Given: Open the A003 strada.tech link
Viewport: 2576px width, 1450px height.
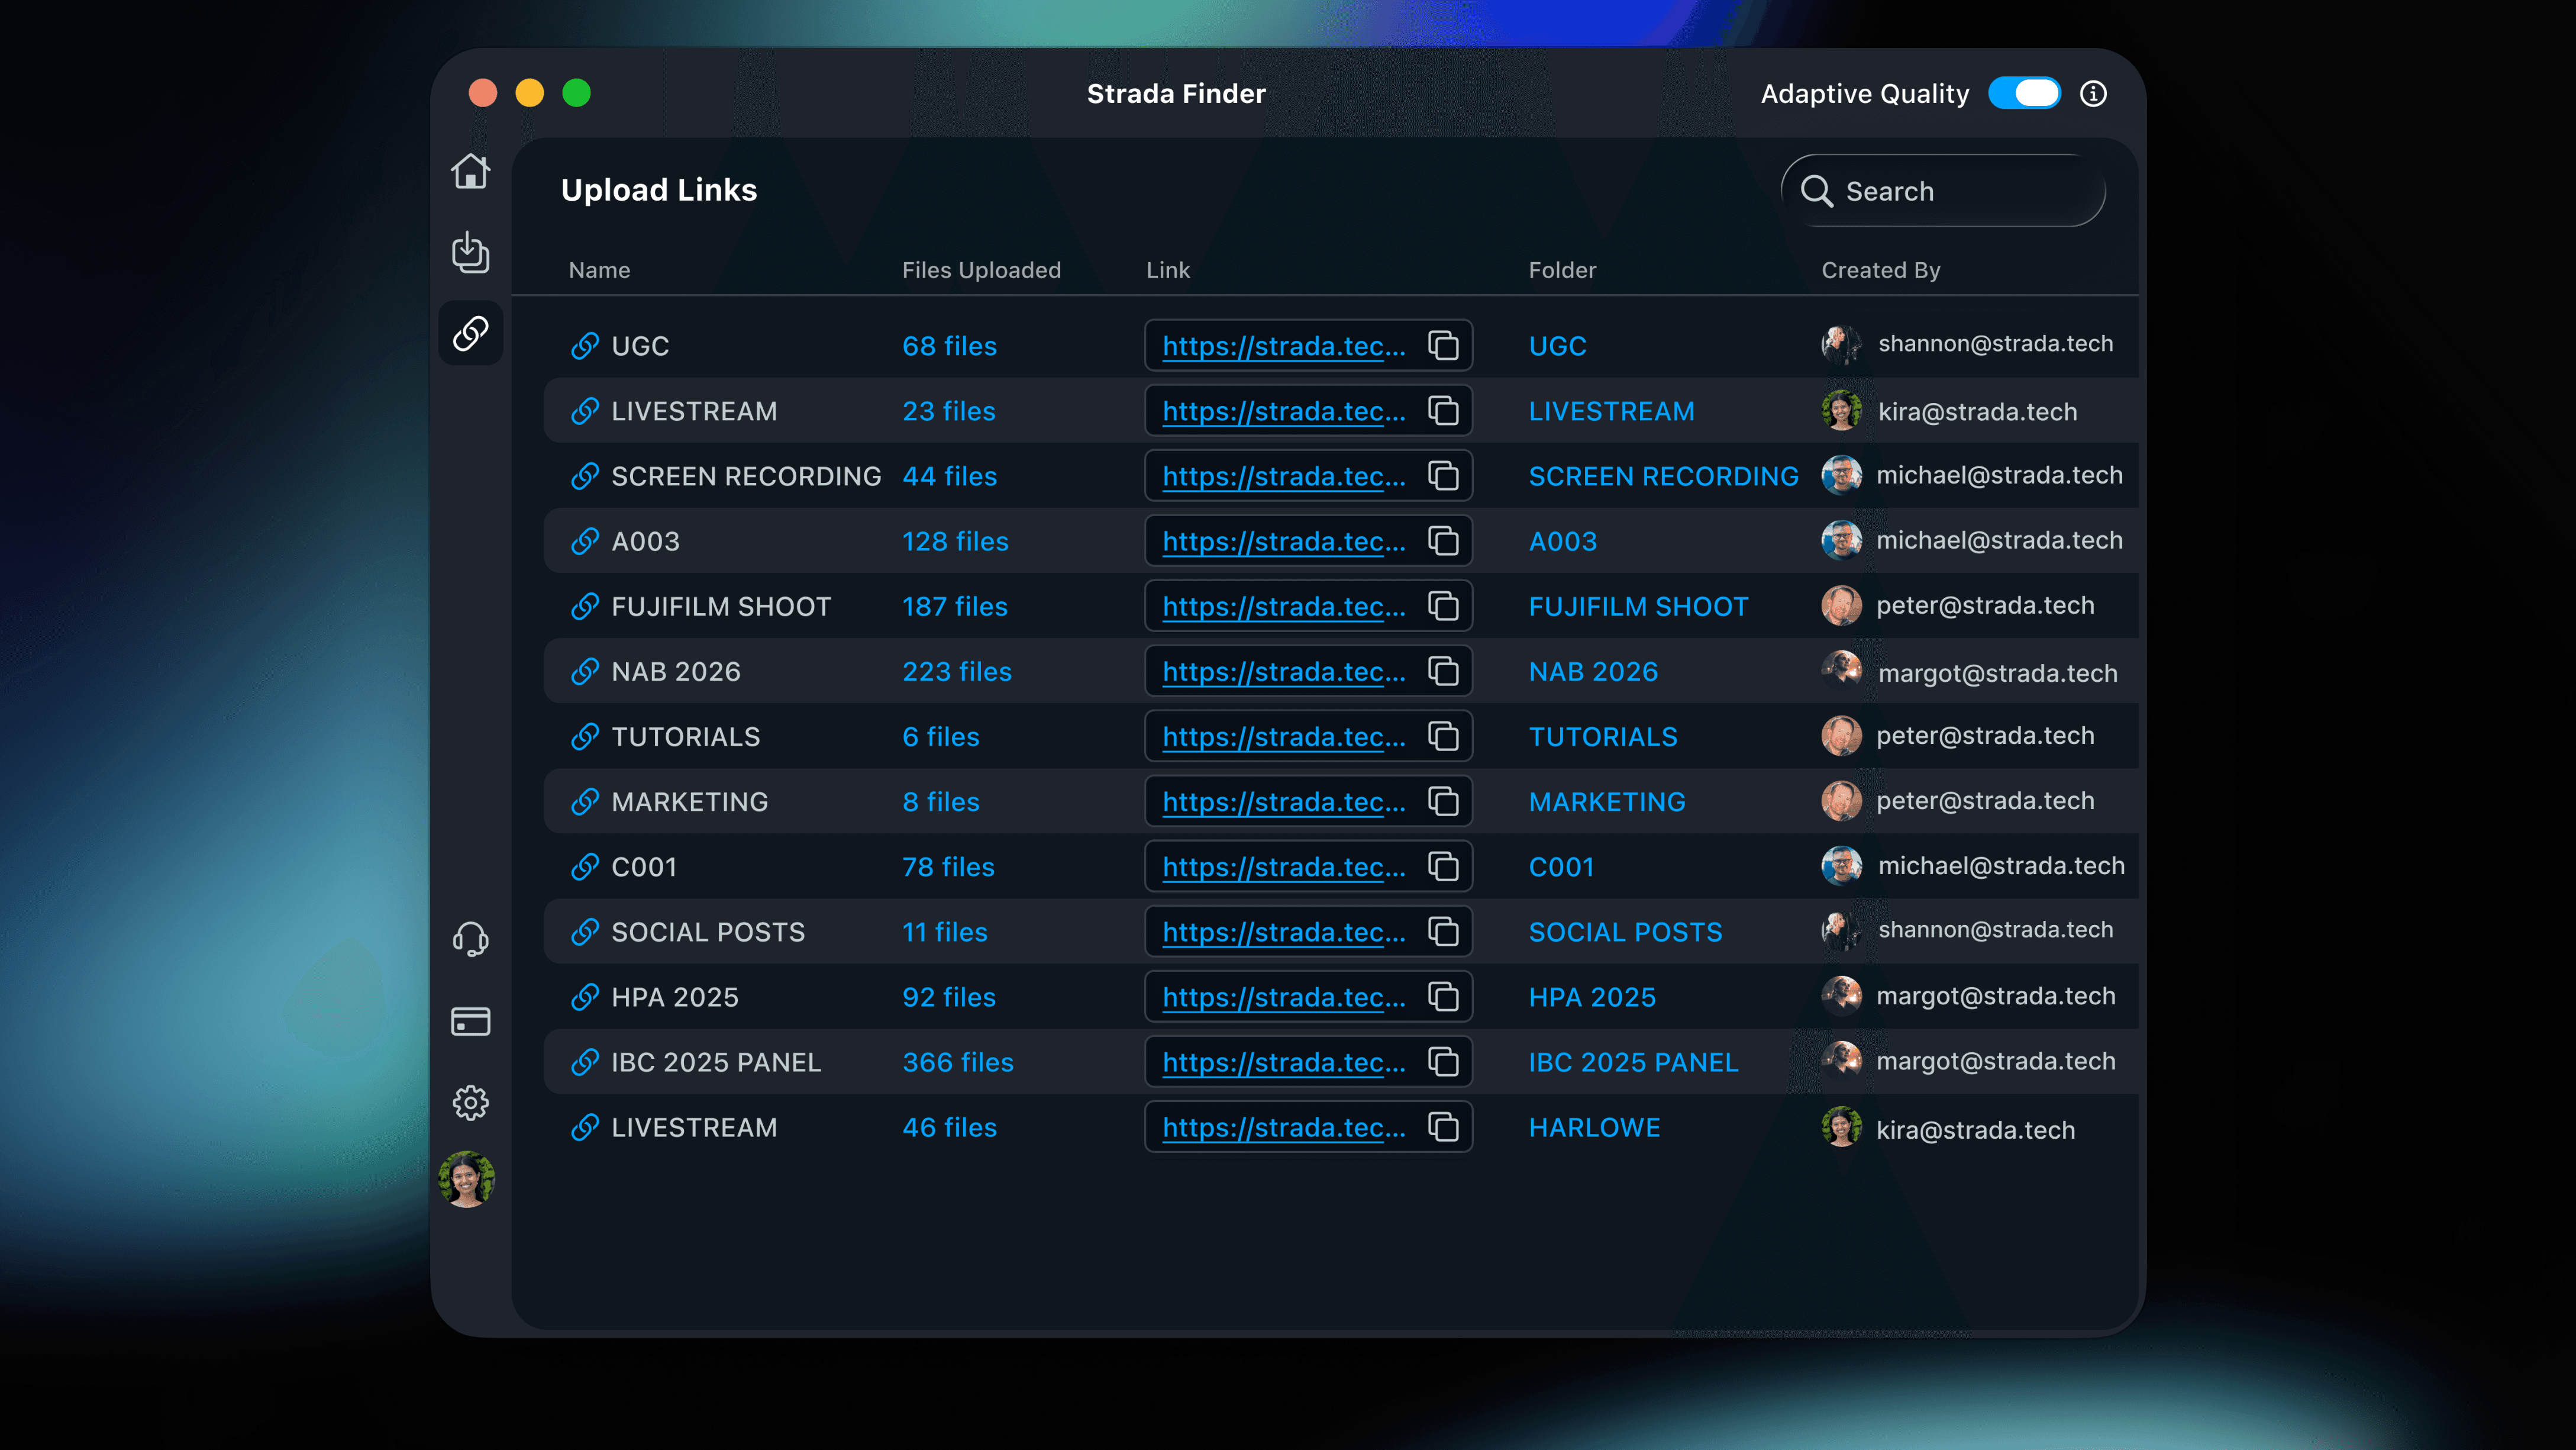Looking at the screenshot, I should pos(1284,541).
